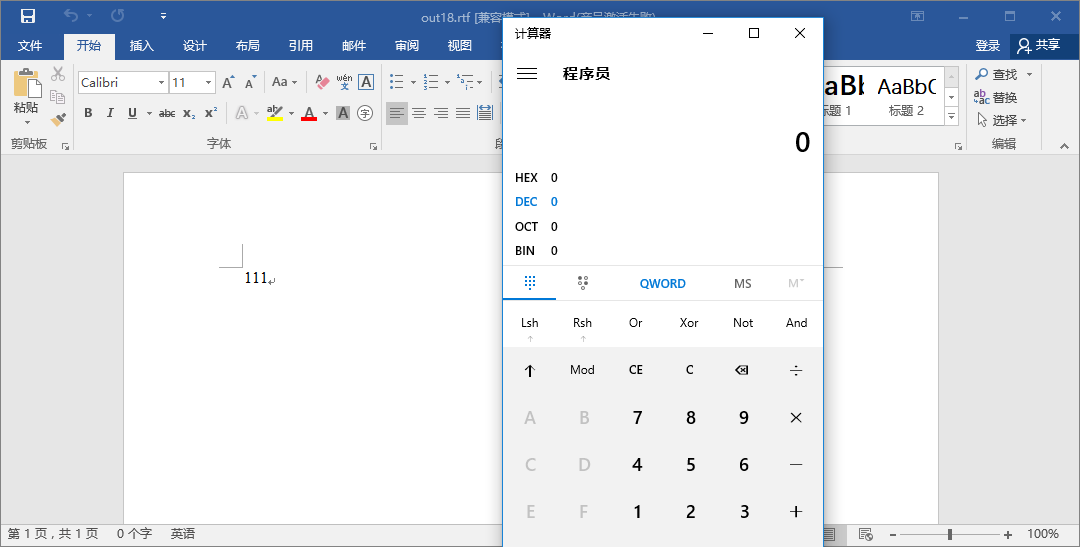Toggle superscript formatting
Image resolution: width=1080 pixels, height=547 pixels.
[x=211, y=113]
